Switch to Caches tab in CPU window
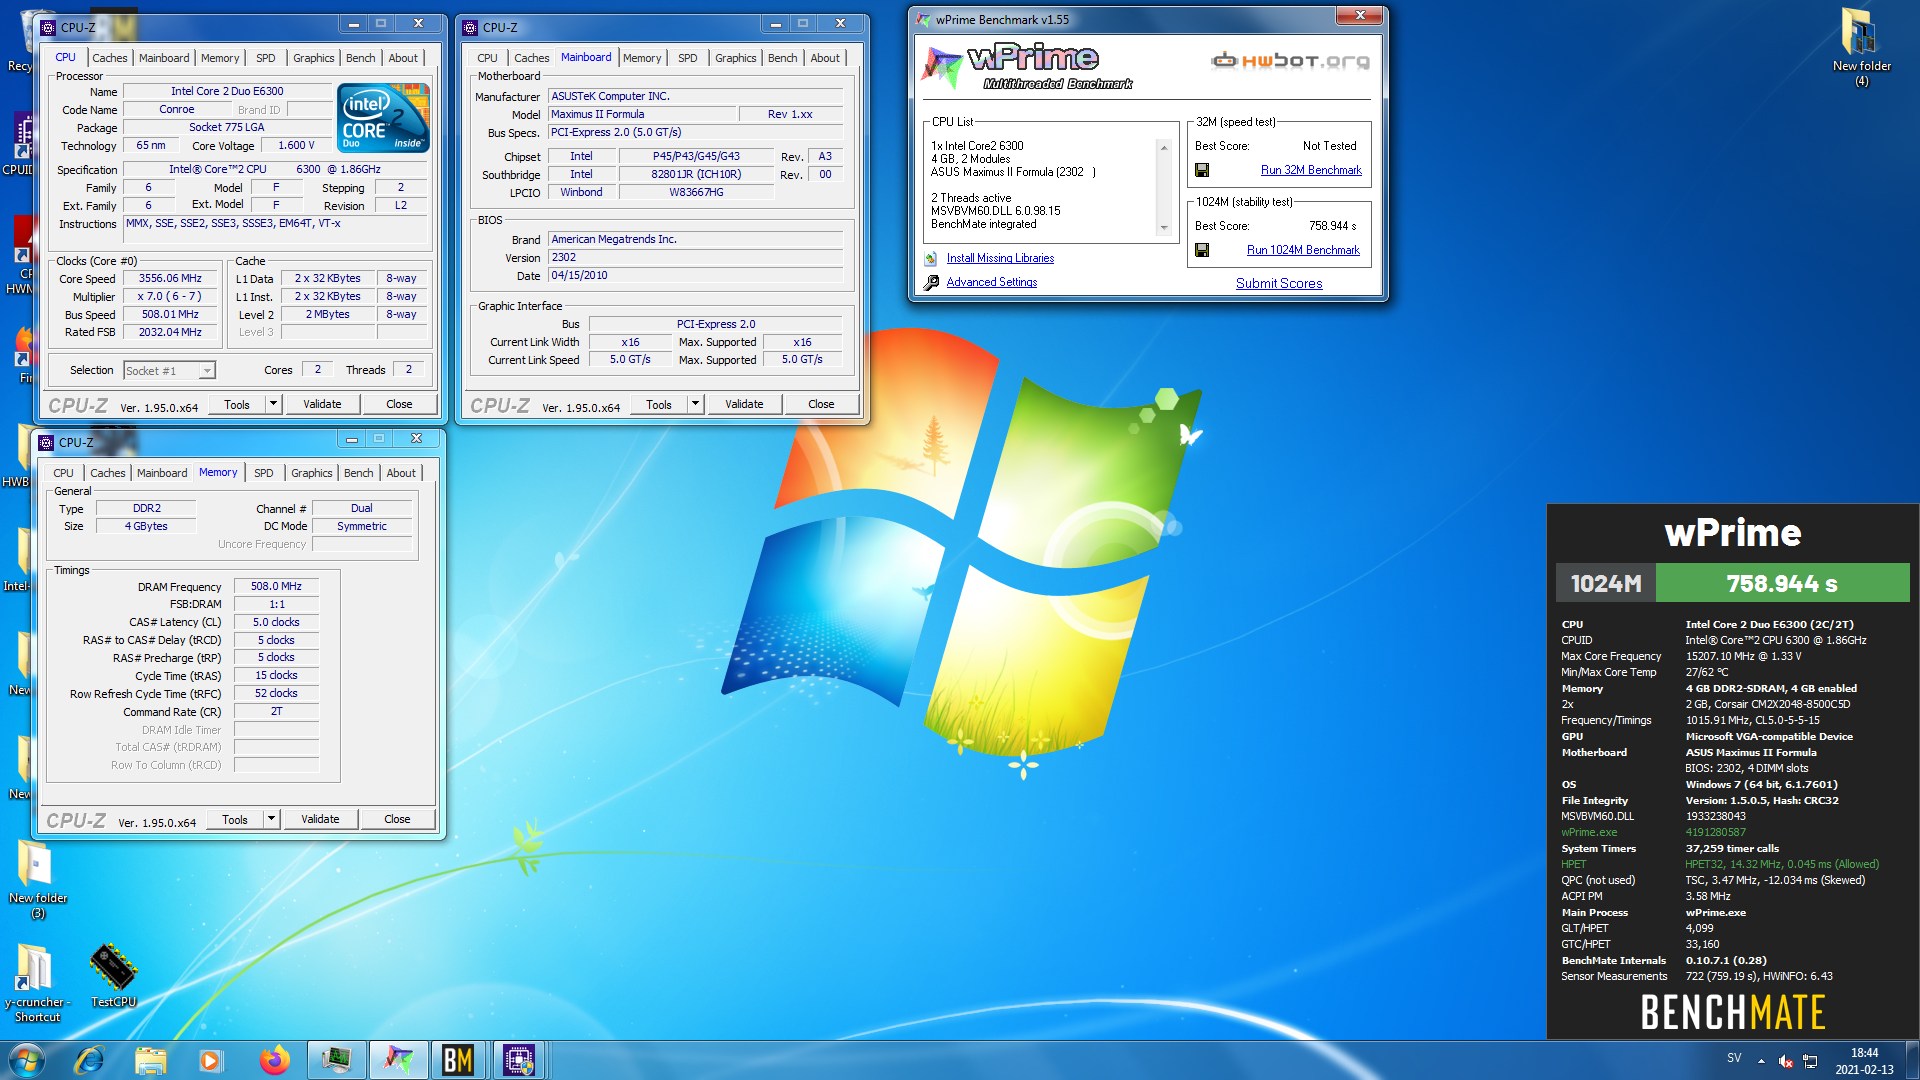1920x1080 pixels. click(x=110, y=58)
